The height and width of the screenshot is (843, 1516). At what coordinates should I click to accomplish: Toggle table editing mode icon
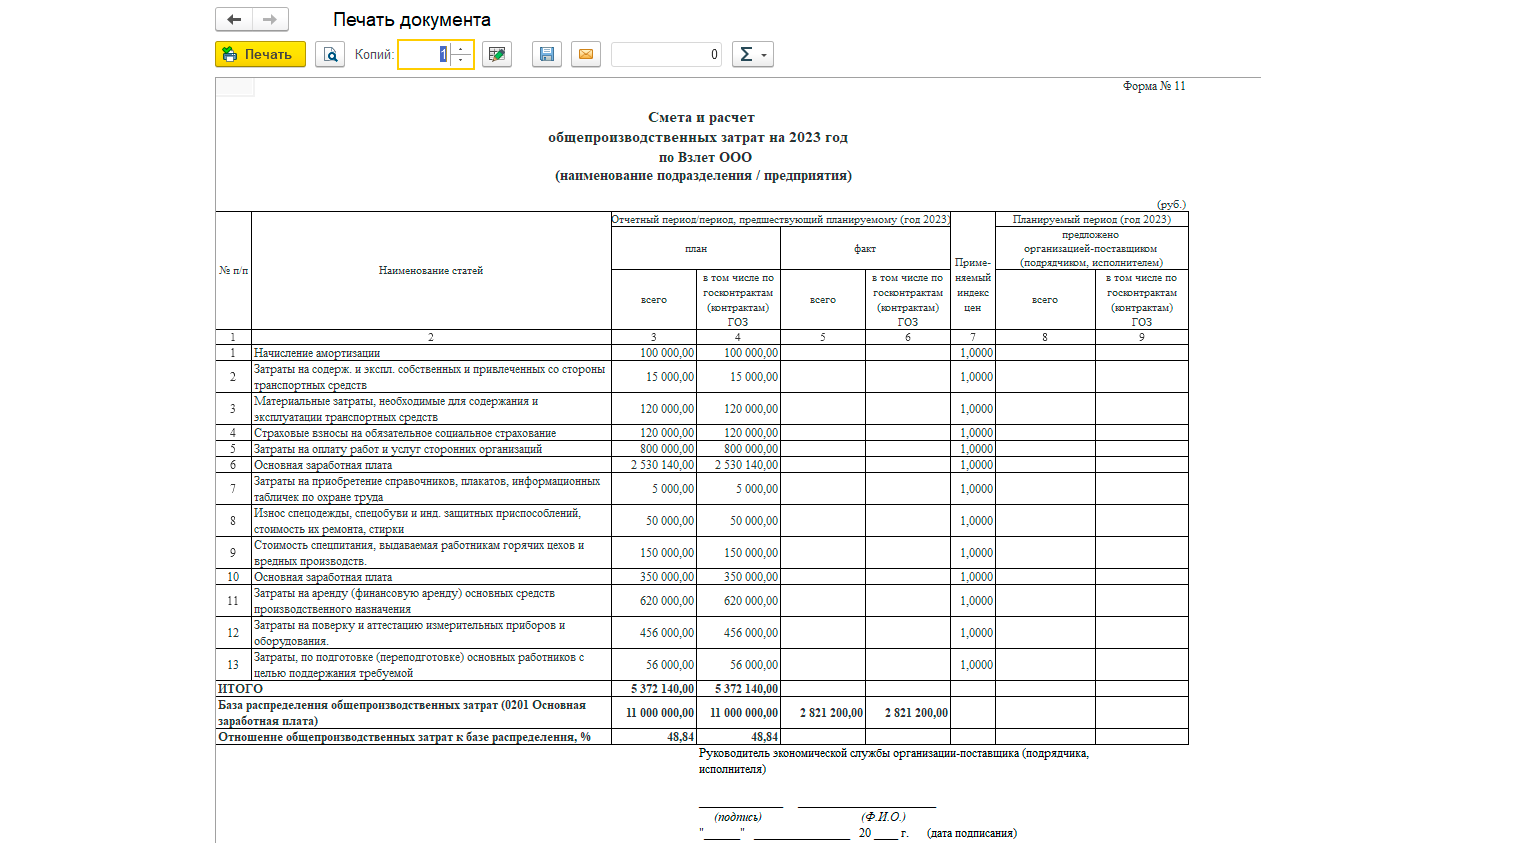click(x=496, y=54)
